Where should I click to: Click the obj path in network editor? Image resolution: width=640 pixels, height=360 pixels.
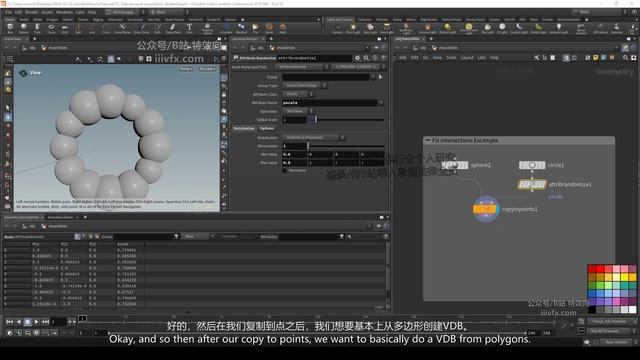click(419, 48)
